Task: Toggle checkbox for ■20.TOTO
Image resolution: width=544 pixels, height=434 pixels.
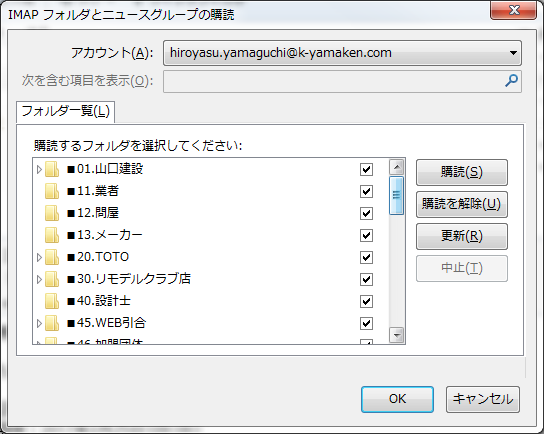Action: pos(366,257)
